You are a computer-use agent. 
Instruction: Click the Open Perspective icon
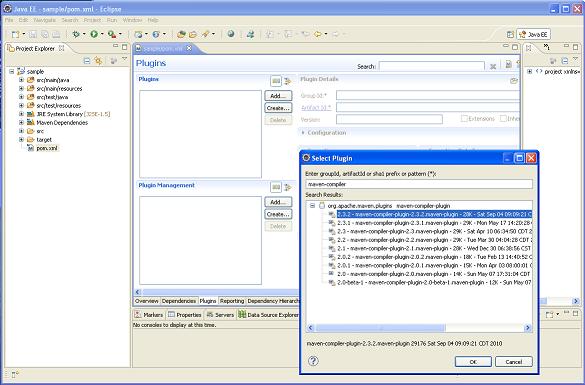pyautogui.click(x=510, y=34)
